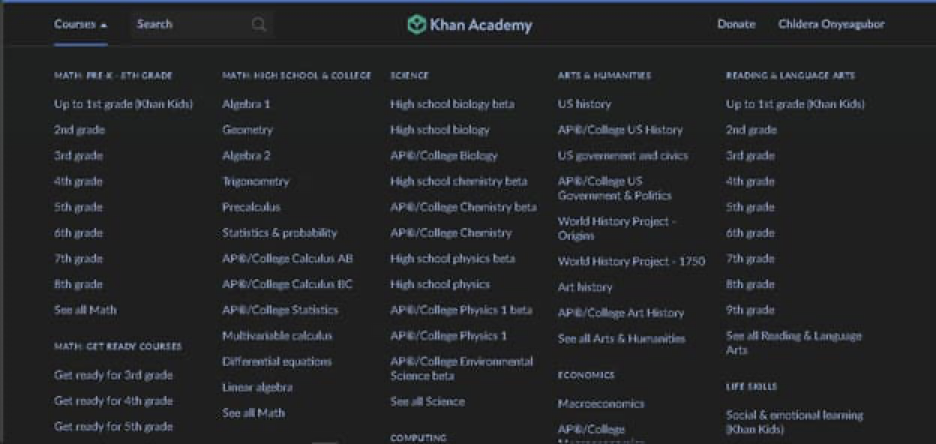Image resolution: width=936 pixels, height=444 pixels.
Task: Open the Donate link
Action: click(x=736, y=24)
